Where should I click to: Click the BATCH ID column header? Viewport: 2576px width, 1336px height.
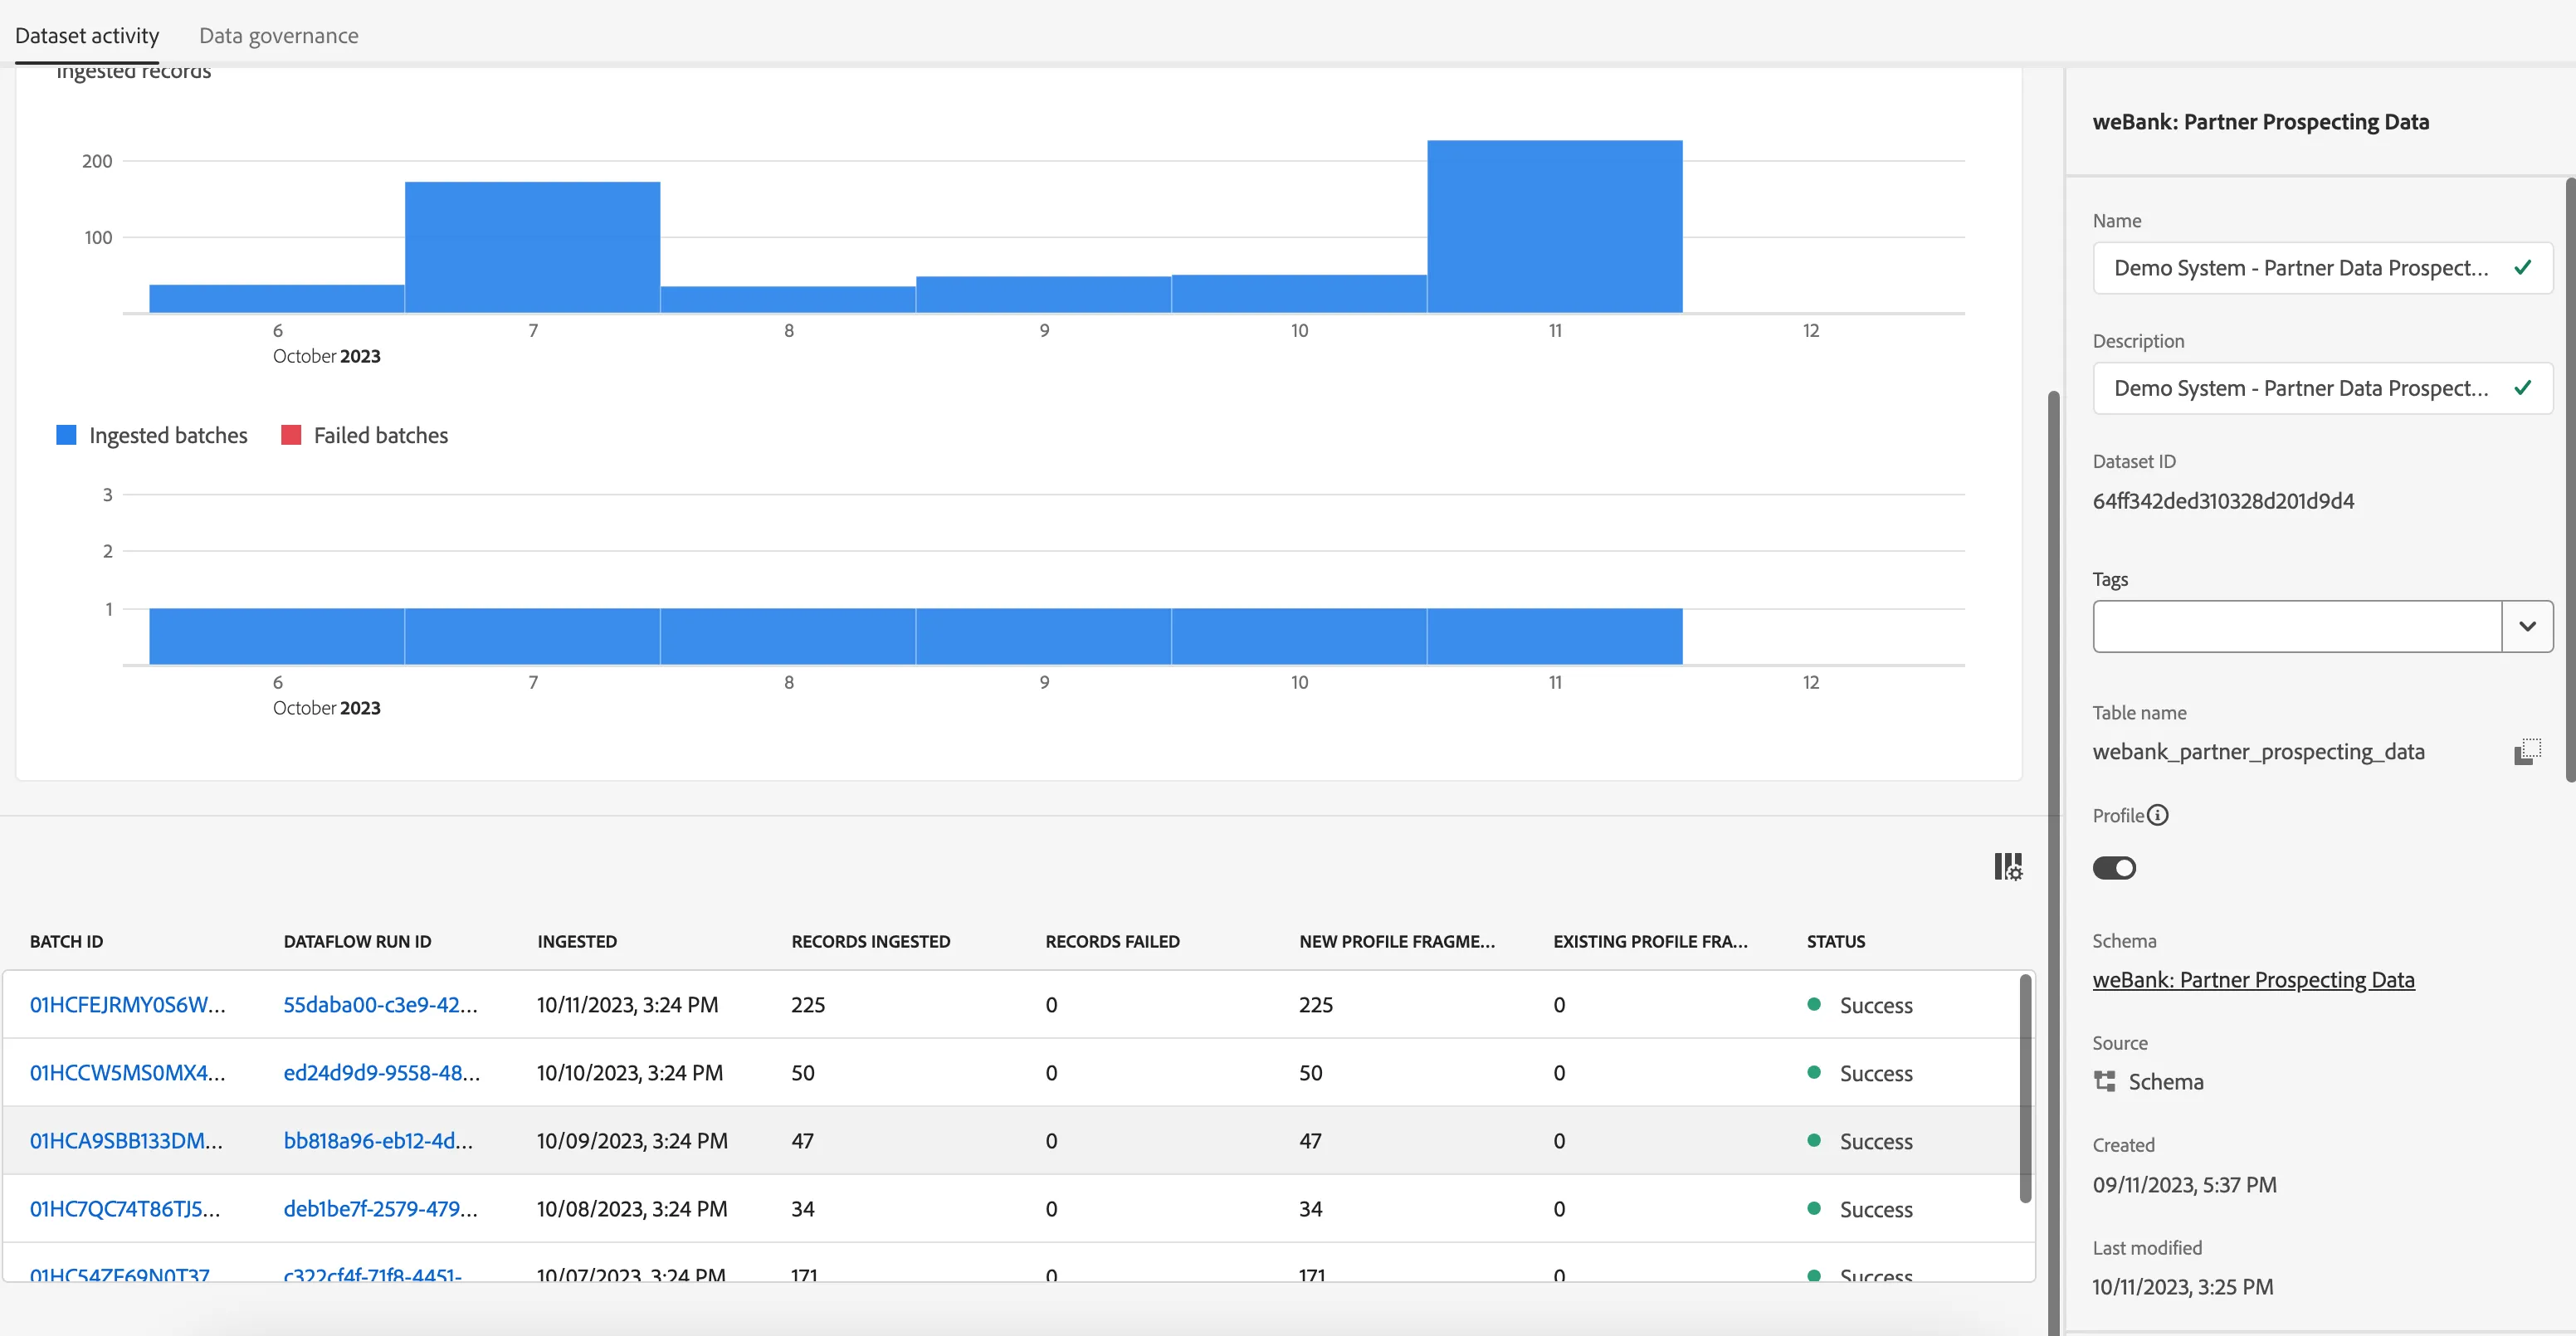click(66, 942)
